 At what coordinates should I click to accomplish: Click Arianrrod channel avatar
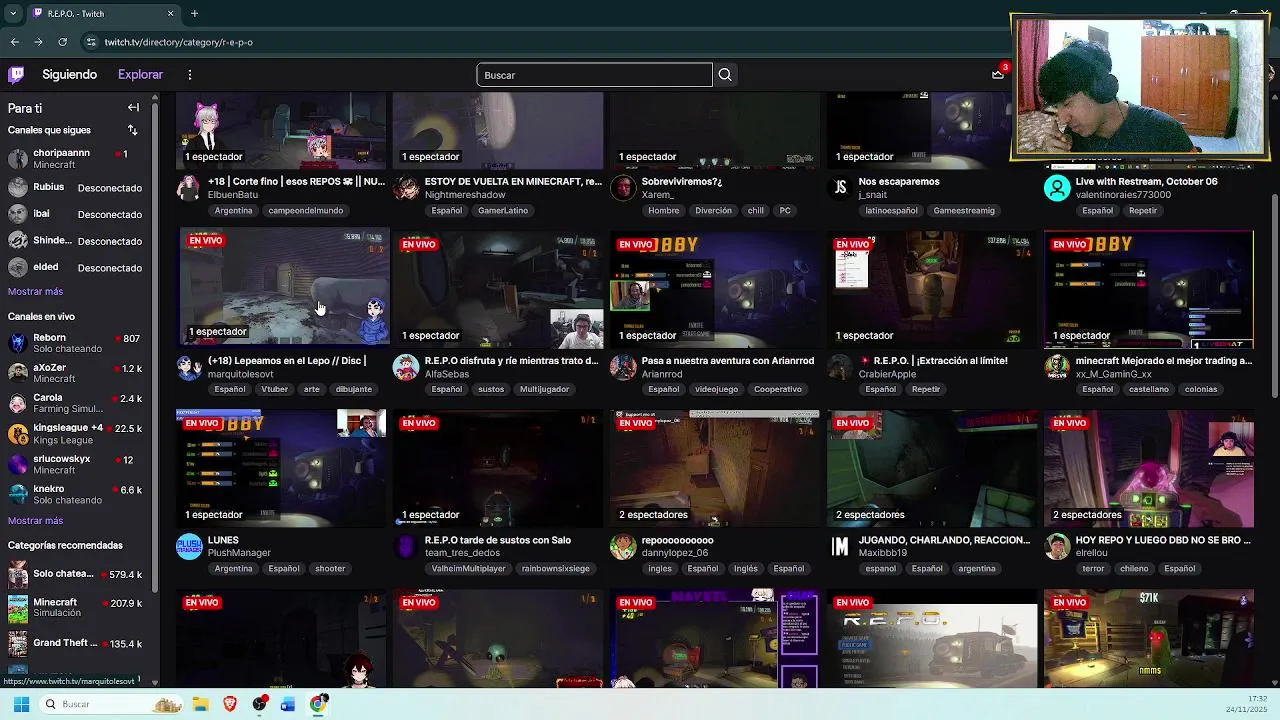click(623, 367)
